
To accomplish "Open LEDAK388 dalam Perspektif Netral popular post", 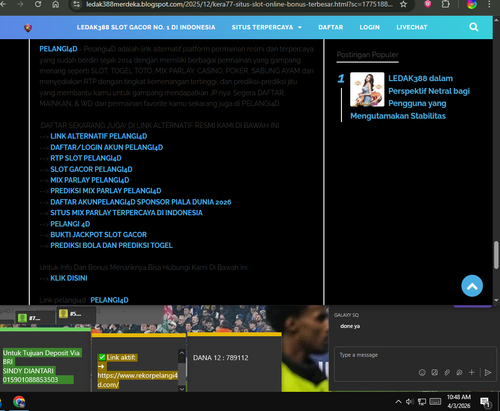I will click(x=410, y=97).
